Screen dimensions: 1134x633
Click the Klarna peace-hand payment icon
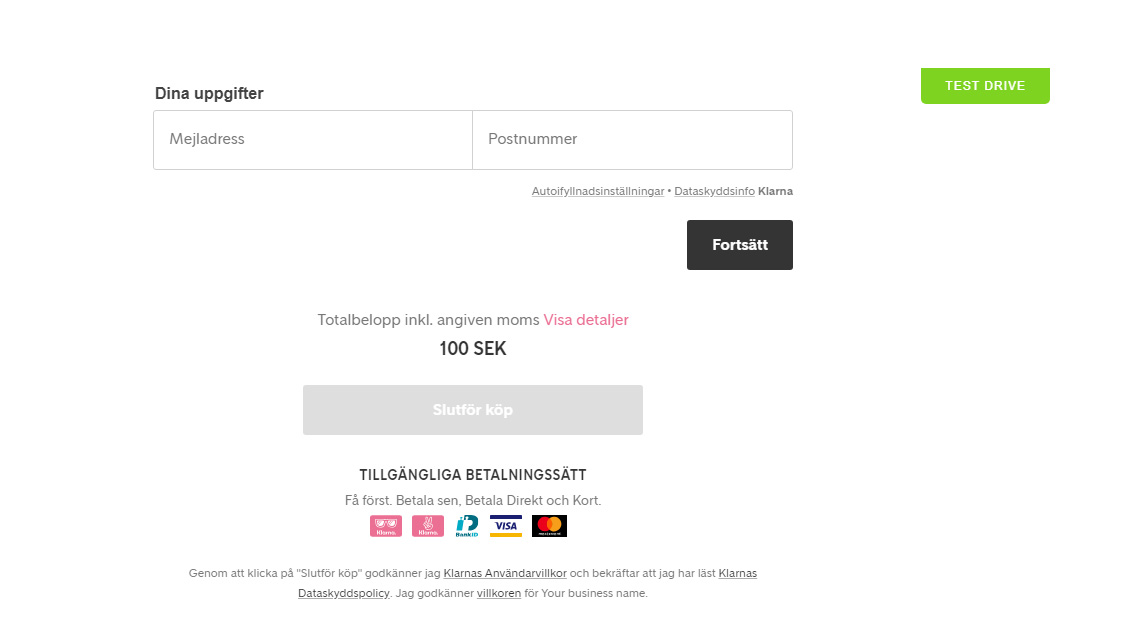point(427,526)
